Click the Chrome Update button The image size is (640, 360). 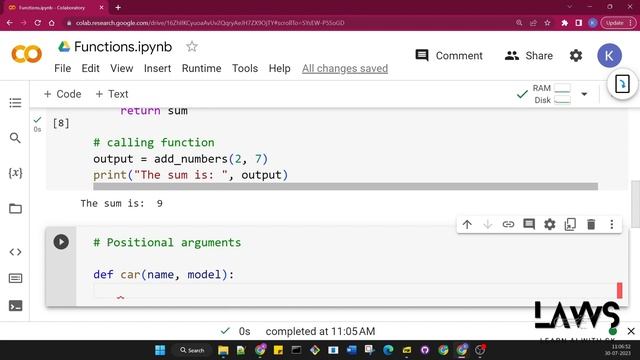point(618,23)
